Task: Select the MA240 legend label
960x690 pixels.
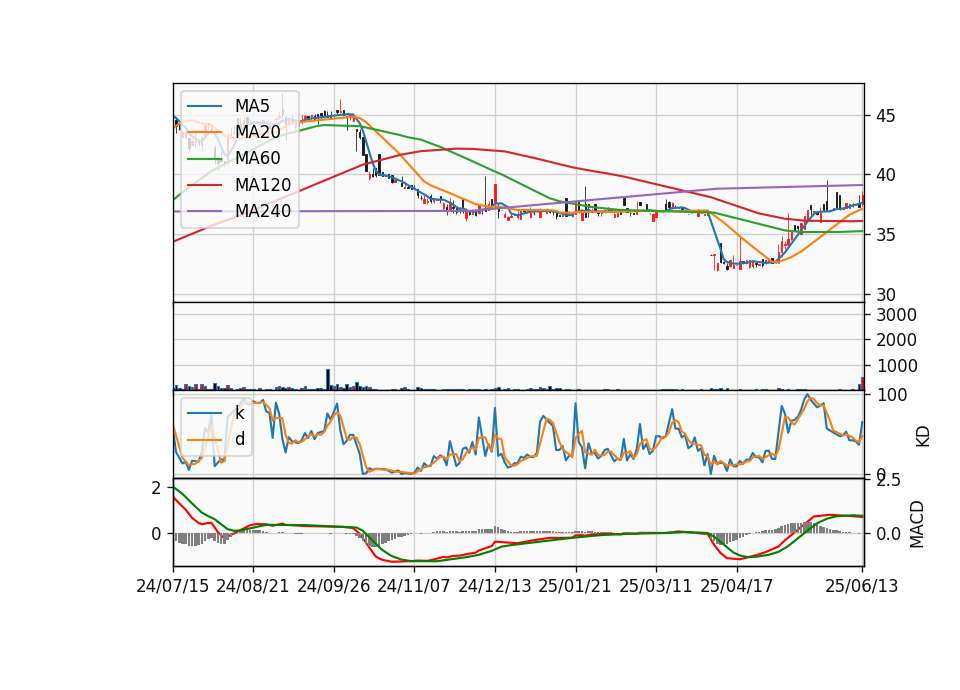Action: (x=263, y=211)
